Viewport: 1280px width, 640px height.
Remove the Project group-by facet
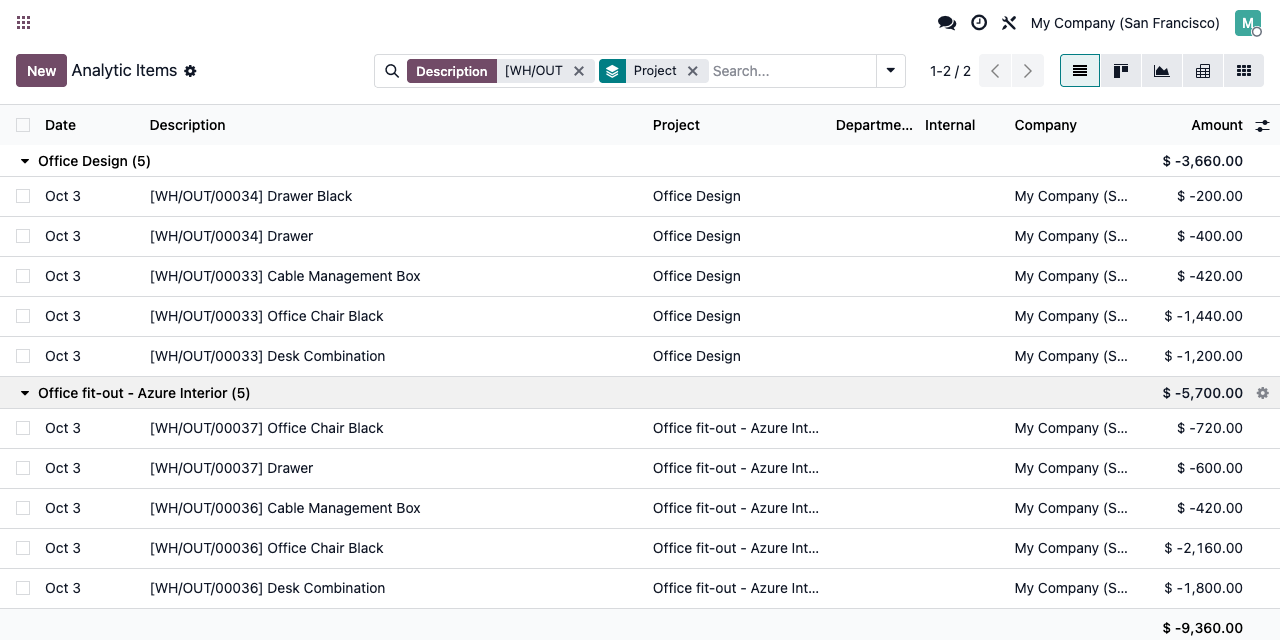click(693, 71)
